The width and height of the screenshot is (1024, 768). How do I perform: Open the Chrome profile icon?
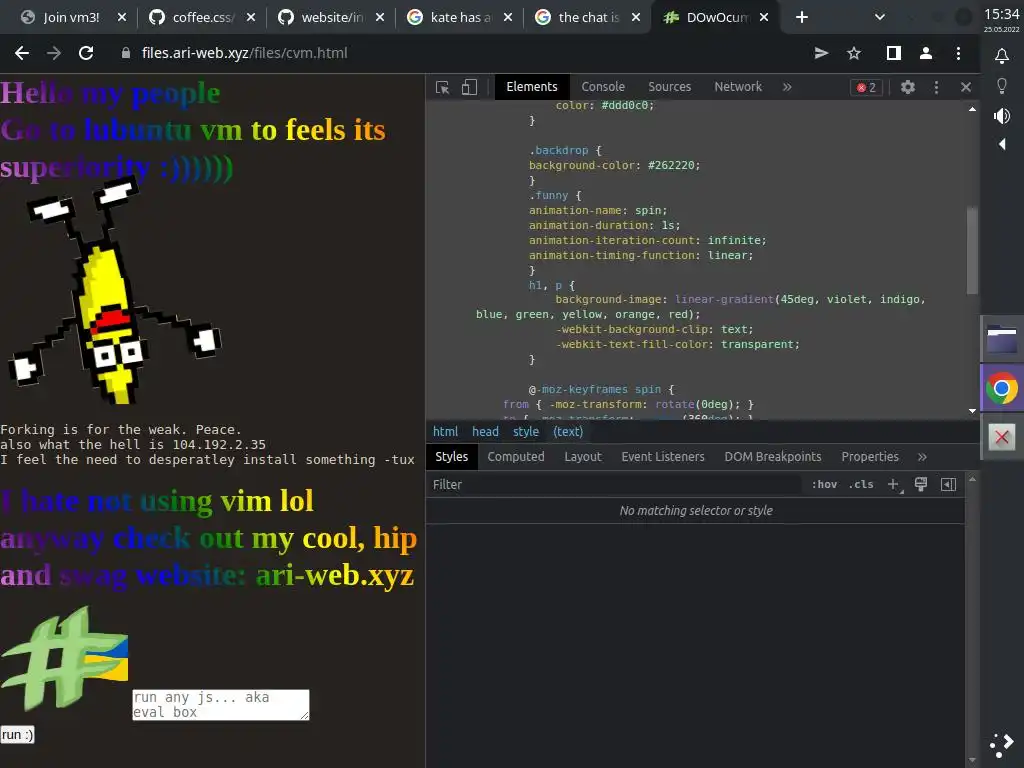[x=926, y=54]
